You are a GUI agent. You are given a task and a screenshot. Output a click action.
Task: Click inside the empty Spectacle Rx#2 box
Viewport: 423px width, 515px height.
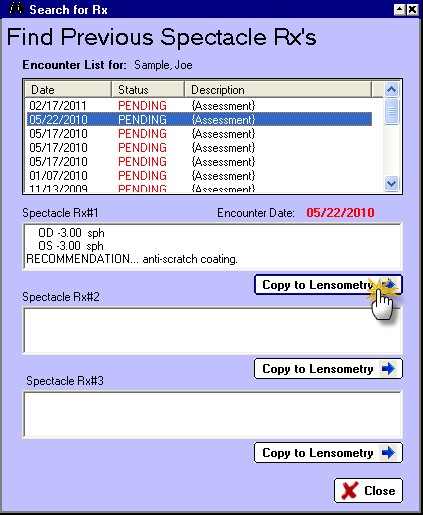[x=212, y=330]
